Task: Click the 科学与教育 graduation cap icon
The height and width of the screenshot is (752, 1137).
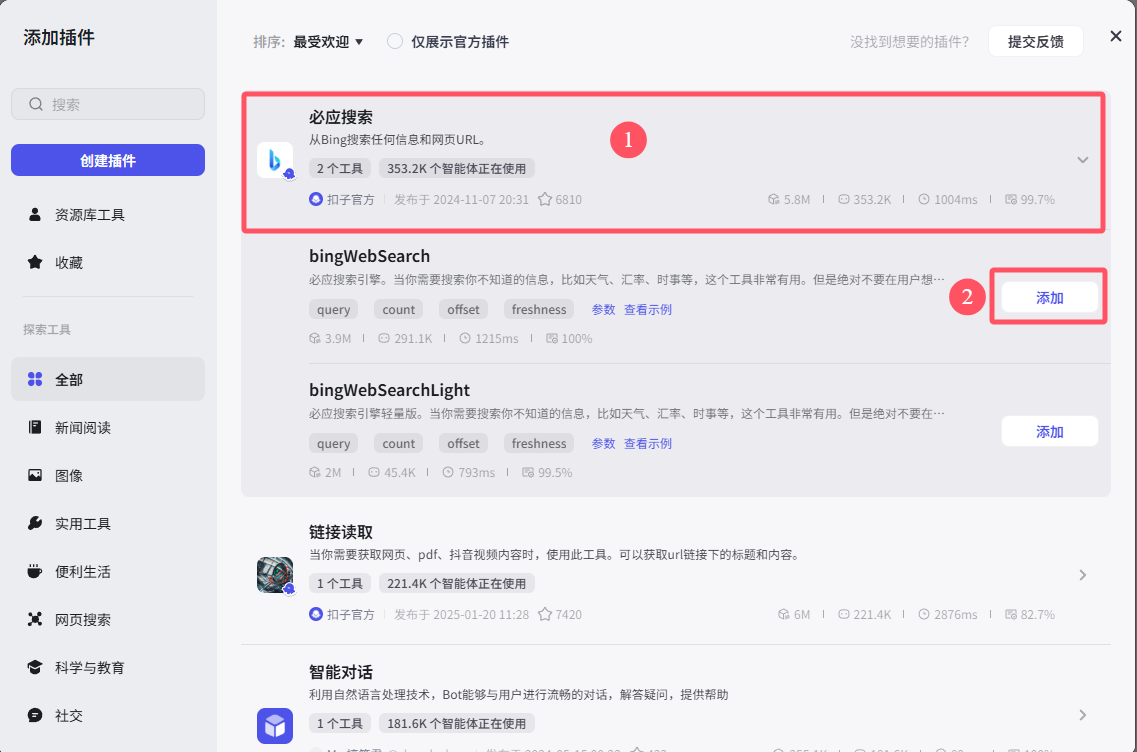Action: 35,667
